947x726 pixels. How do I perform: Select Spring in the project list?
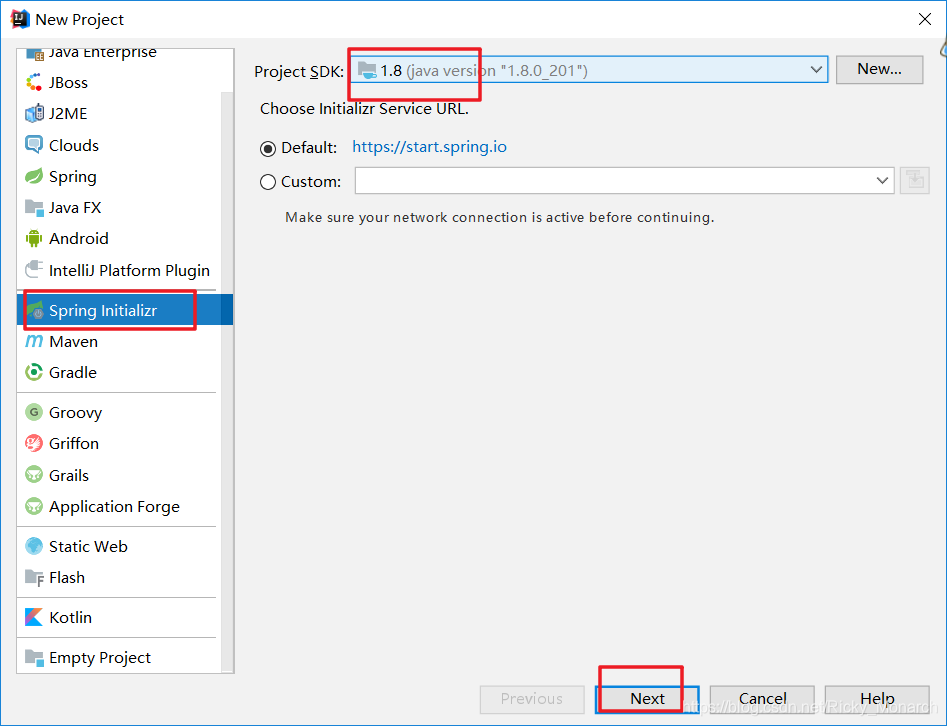[120, 176]
